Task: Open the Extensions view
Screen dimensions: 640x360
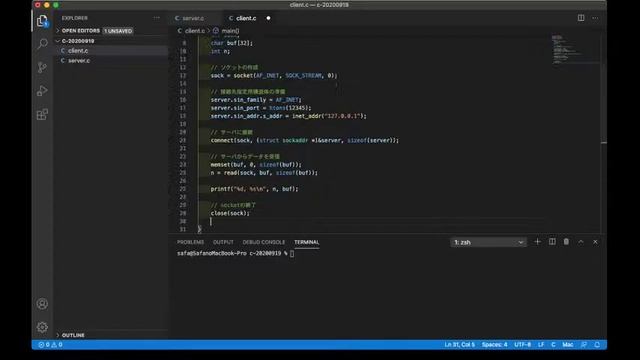Action: pos(42,114)
